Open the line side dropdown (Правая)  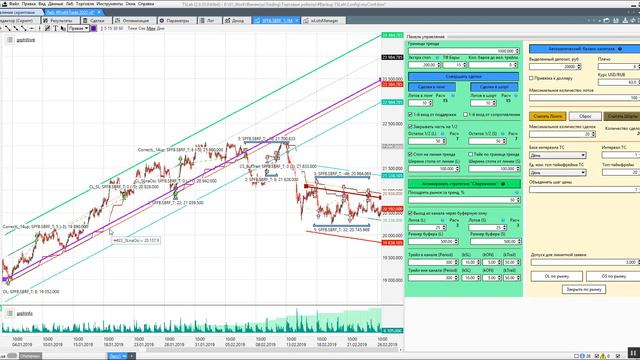point(78,28)
